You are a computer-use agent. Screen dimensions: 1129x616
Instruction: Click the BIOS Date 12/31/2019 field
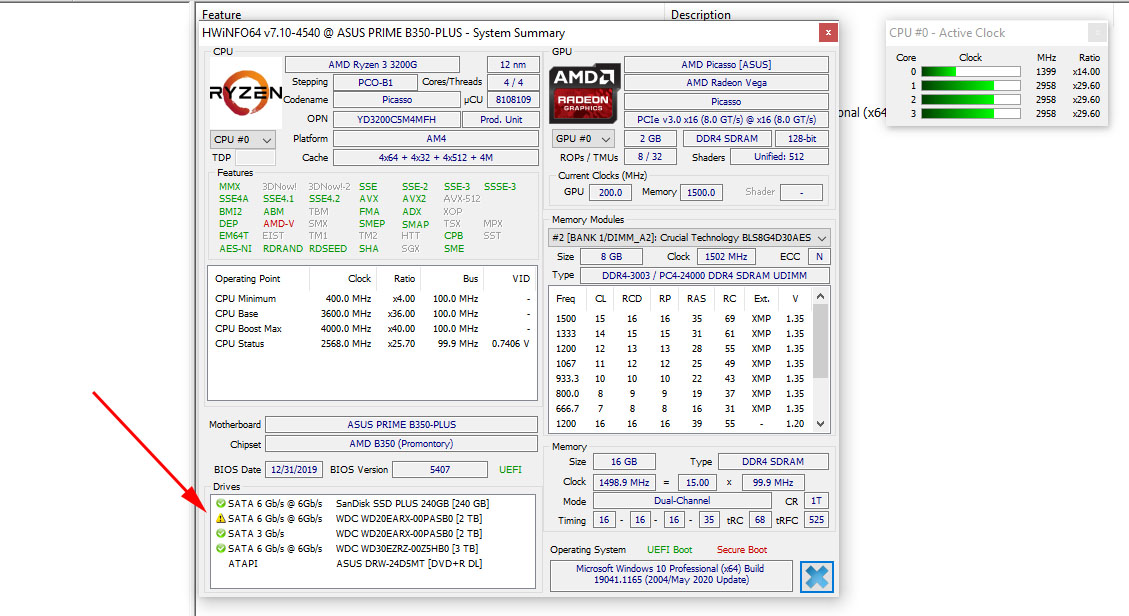294,469
